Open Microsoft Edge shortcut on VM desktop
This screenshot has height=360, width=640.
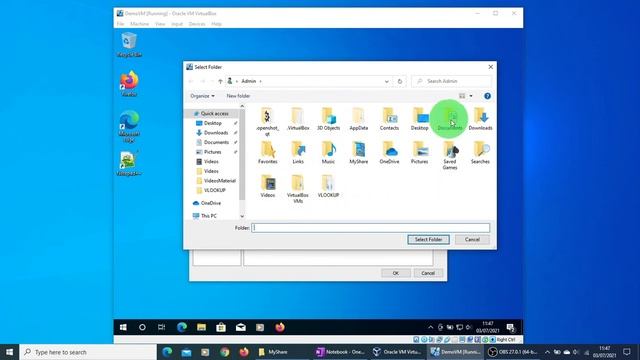[x=129, y=127]
